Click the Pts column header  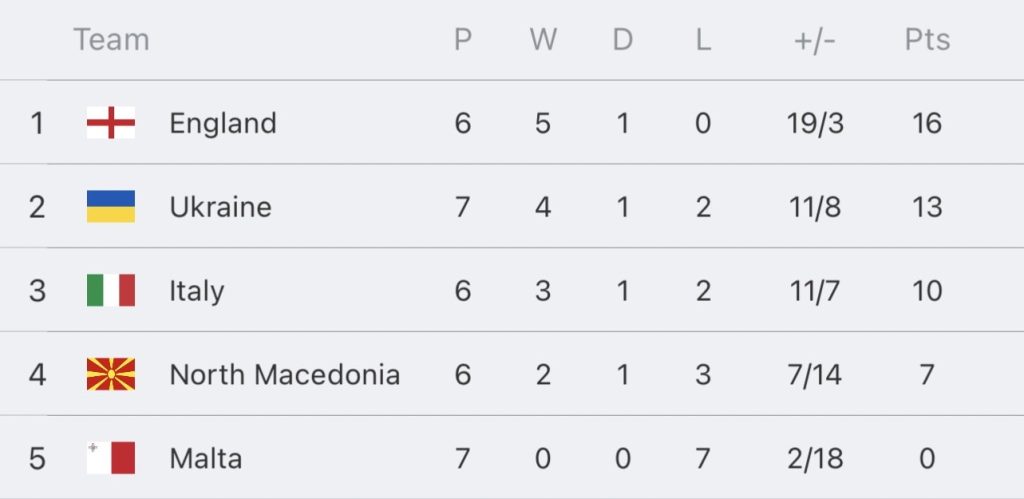927,40
